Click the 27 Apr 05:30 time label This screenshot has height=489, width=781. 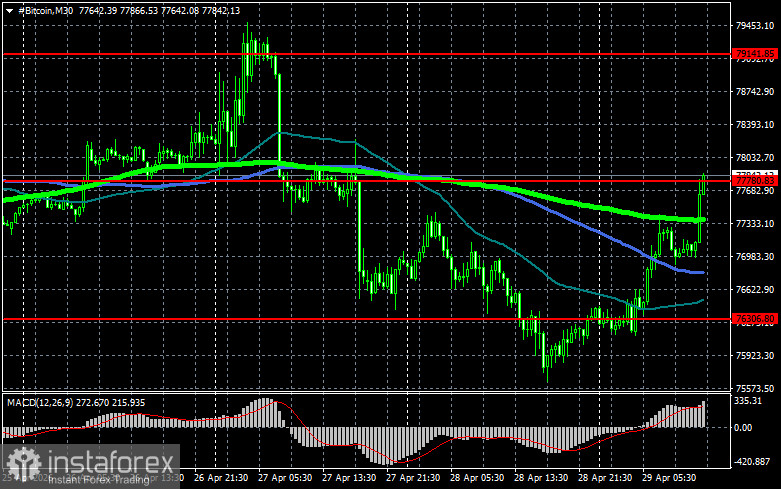(285, 478)
